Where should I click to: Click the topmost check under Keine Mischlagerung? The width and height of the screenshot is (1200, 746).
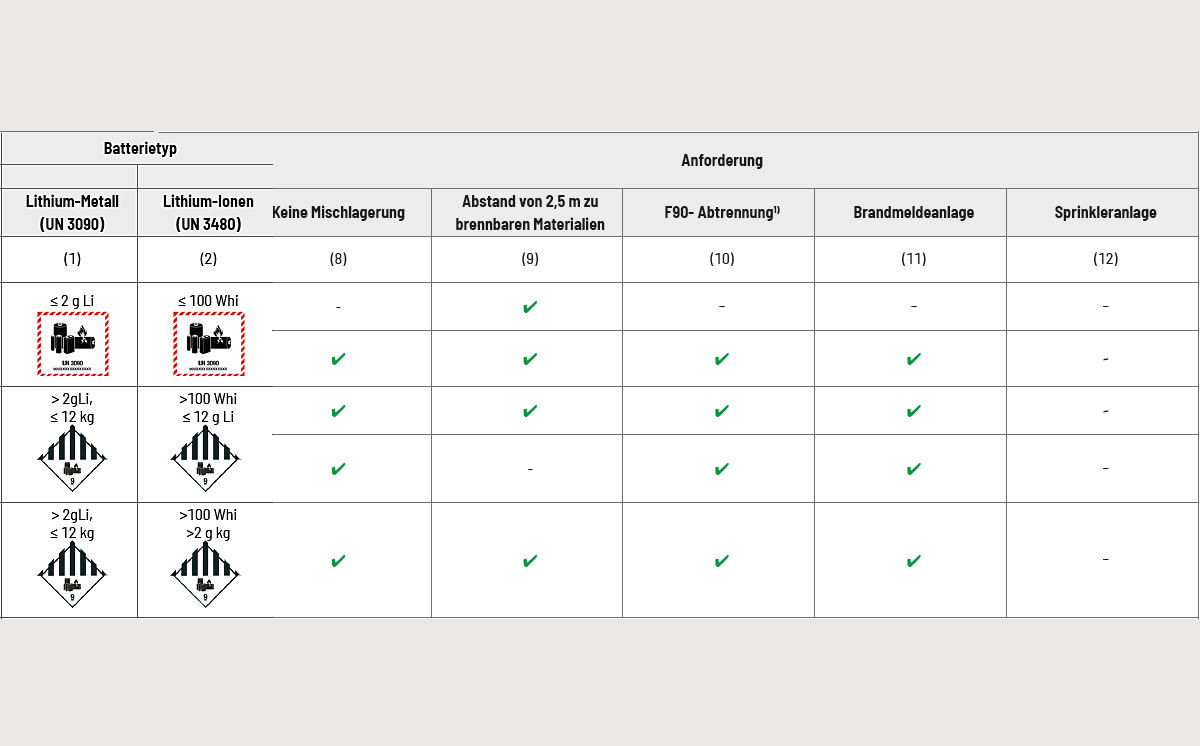click(338, 358)
